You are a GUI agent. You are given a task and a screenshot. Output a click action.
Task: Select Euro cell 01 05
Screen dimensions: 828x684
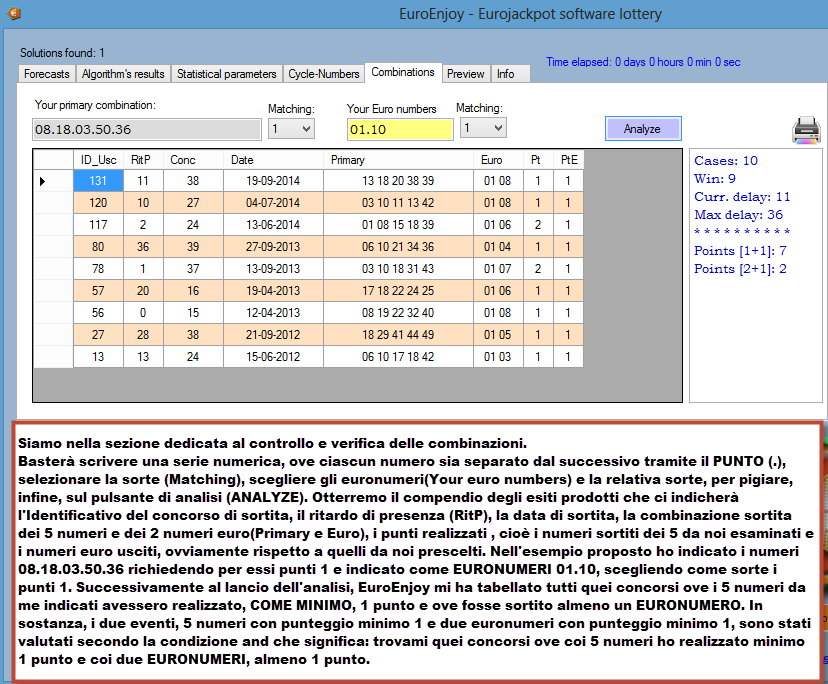(498, 335)
